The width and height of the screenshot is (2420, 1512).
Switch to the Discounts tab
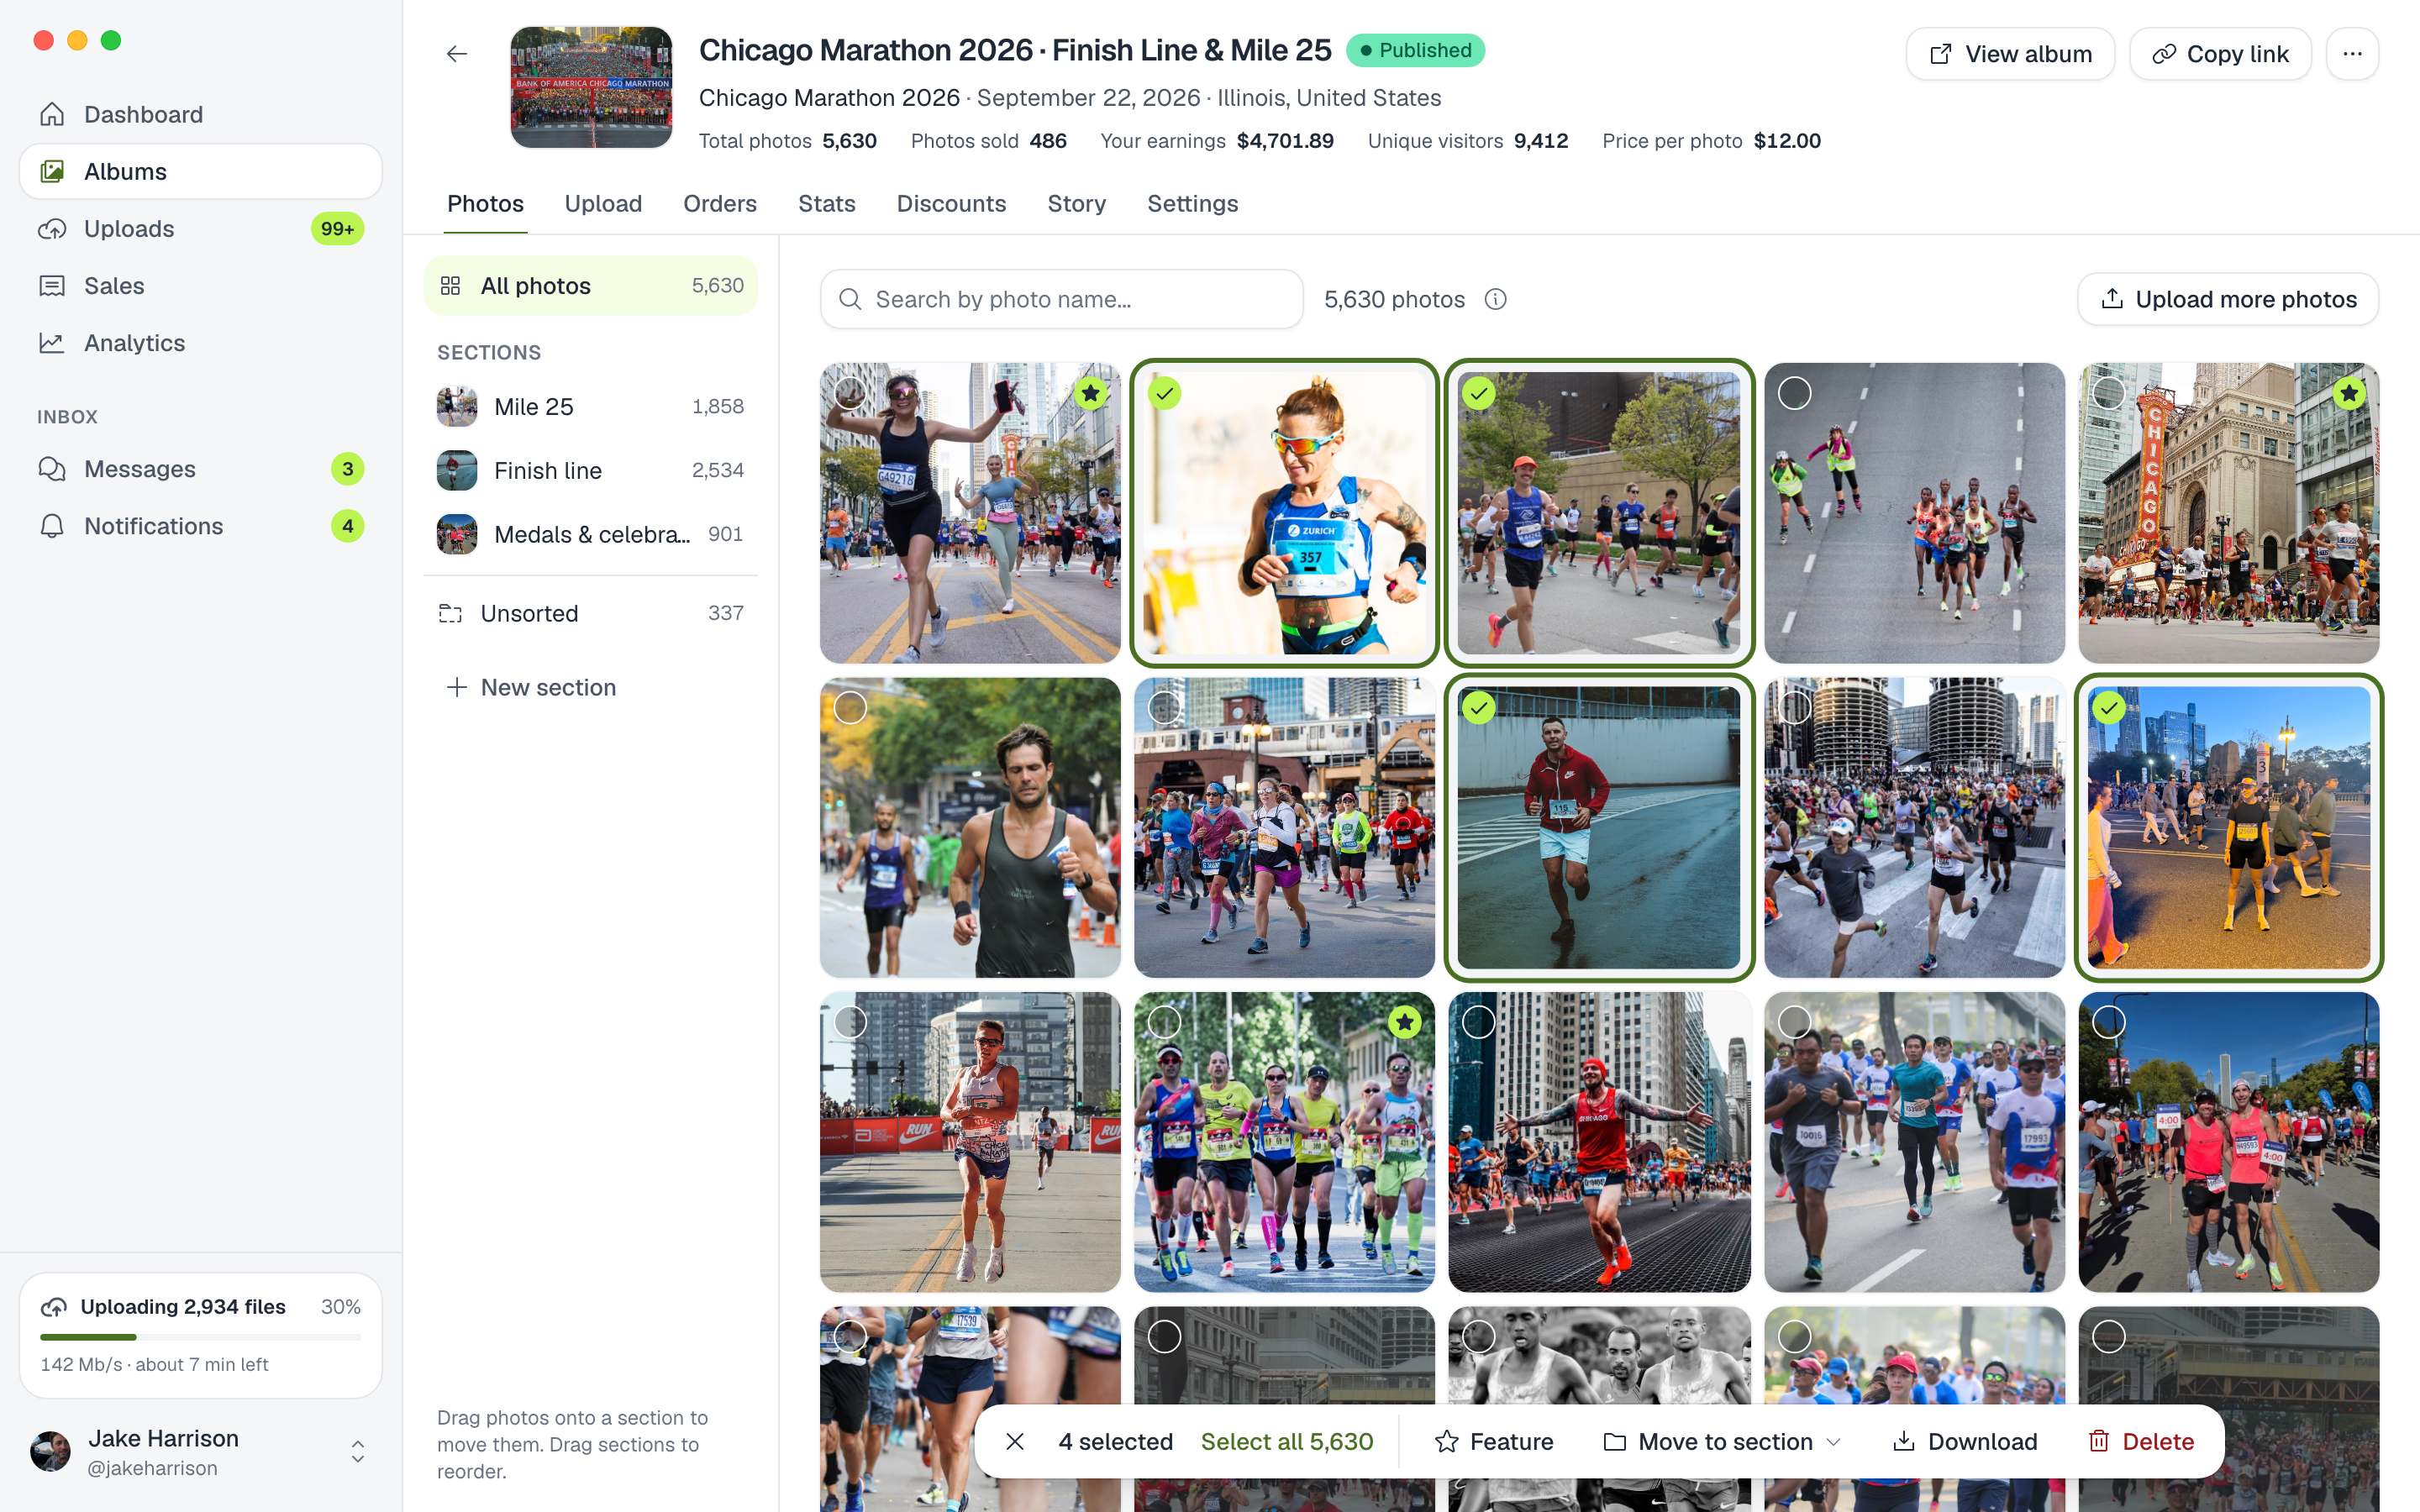[x=951, y=204]
